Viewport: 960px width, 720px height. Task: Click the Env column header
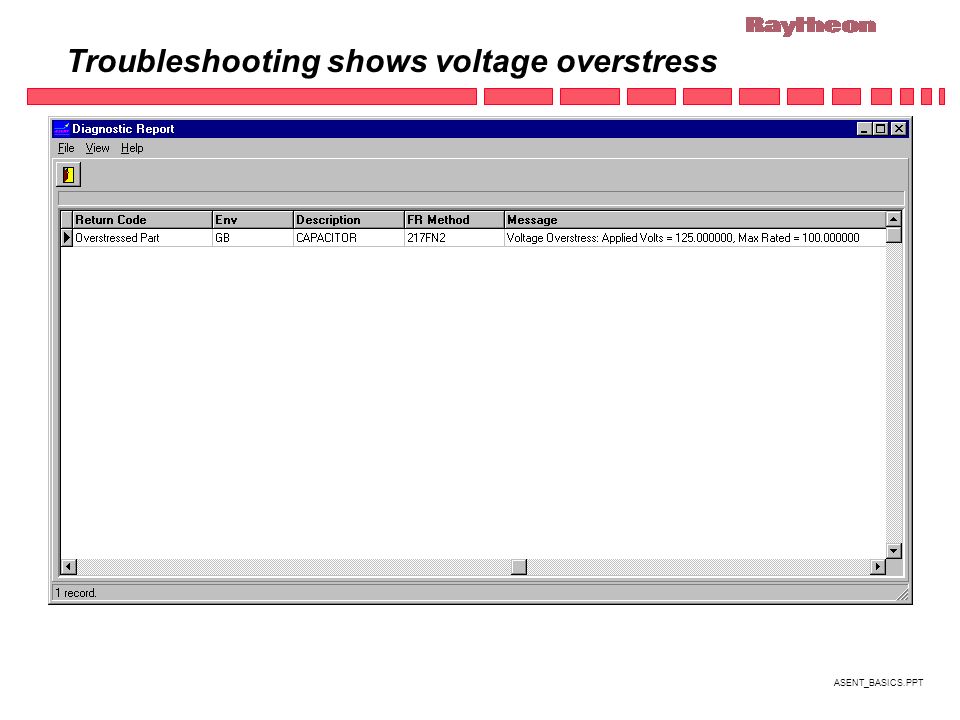coord(253,220)
